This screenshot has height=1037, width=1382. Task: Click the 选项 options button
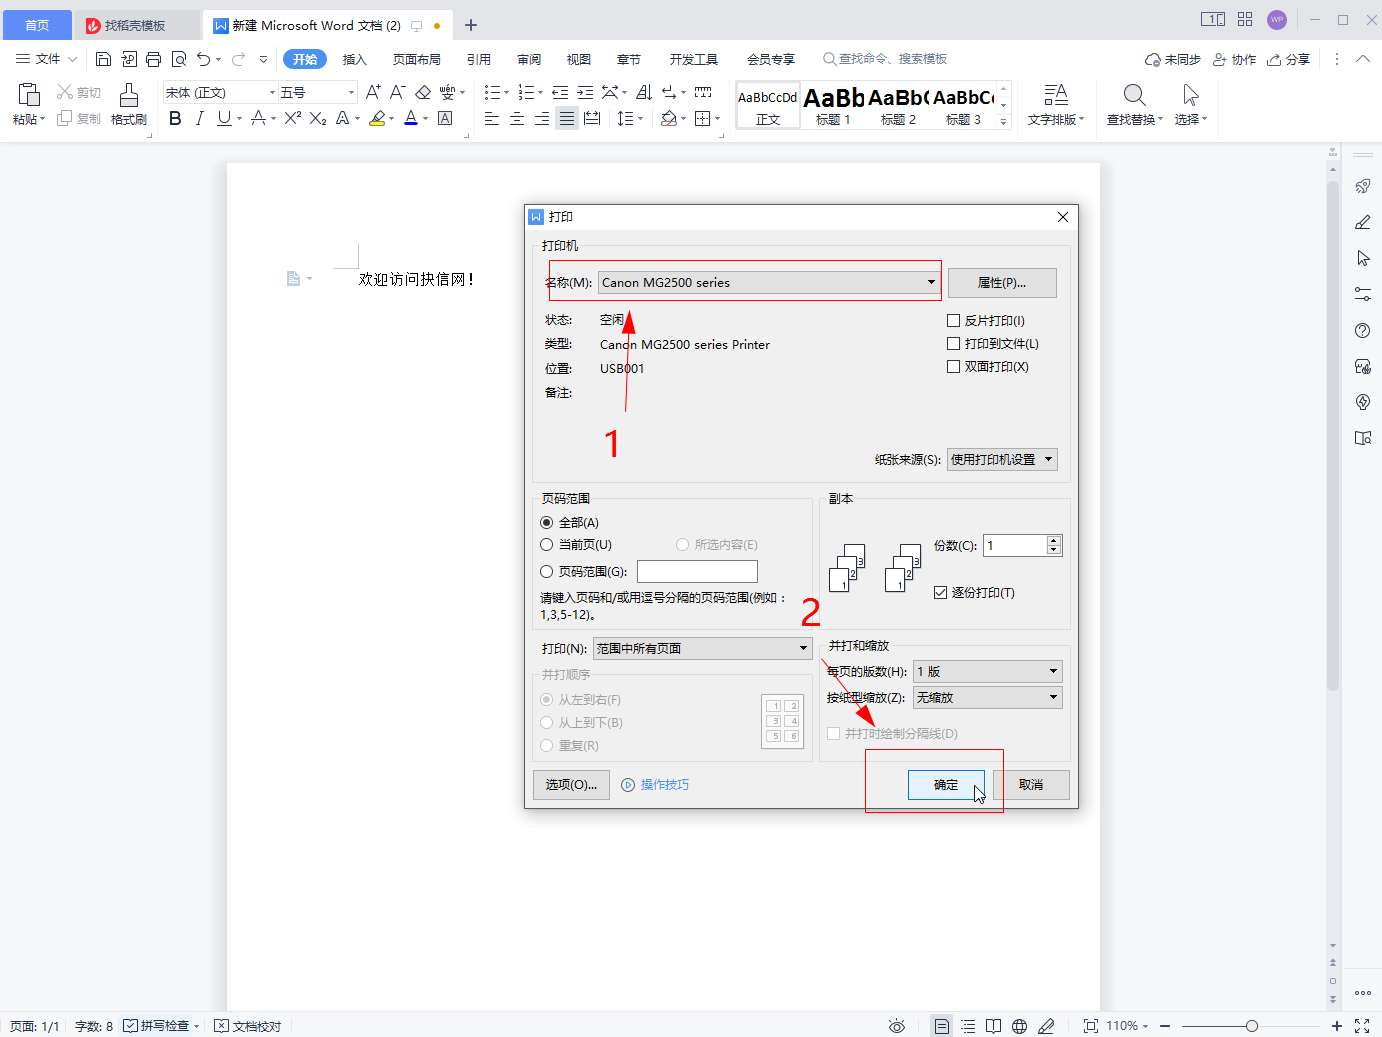[571, 785]
